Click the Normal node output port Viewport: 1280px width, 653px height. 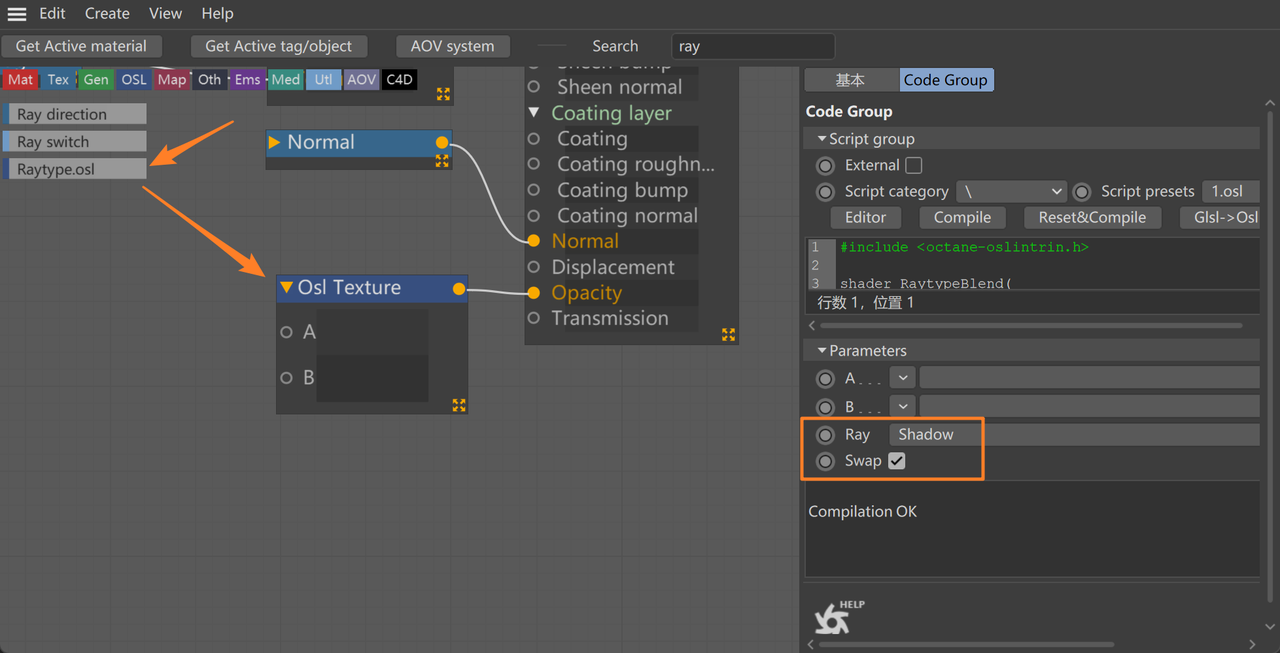click(442, 143)
